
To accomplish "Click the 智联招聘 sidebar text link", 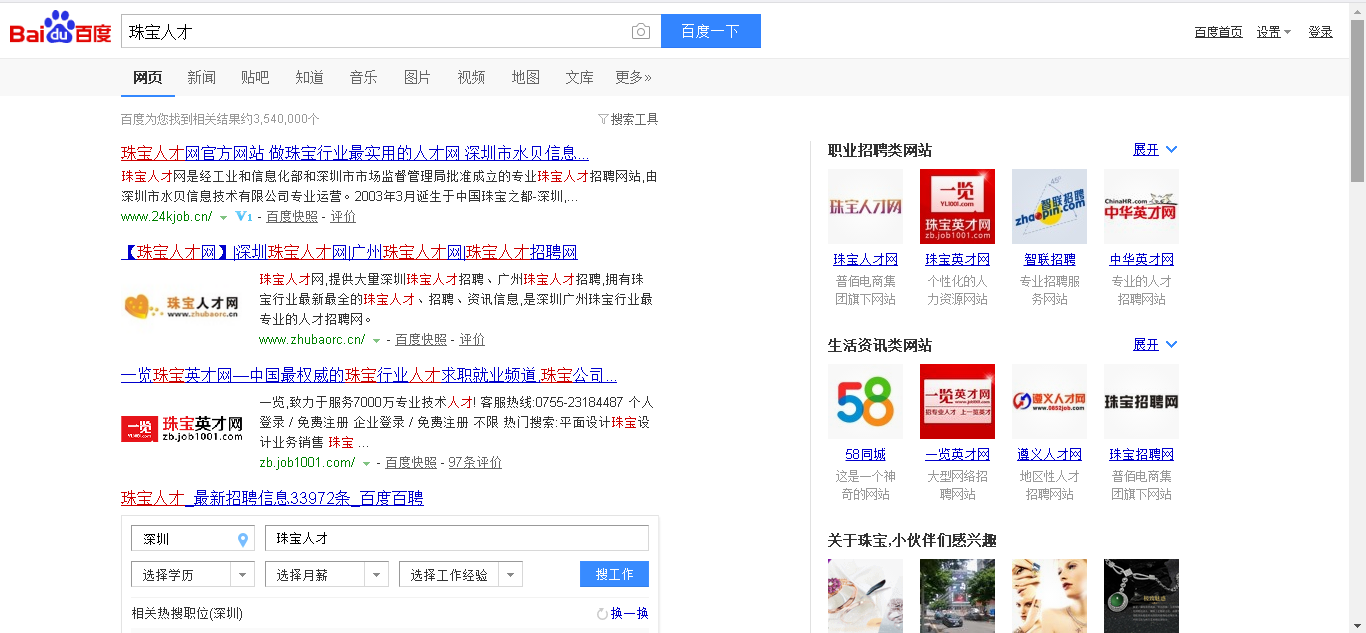I will click(1049, 259).
